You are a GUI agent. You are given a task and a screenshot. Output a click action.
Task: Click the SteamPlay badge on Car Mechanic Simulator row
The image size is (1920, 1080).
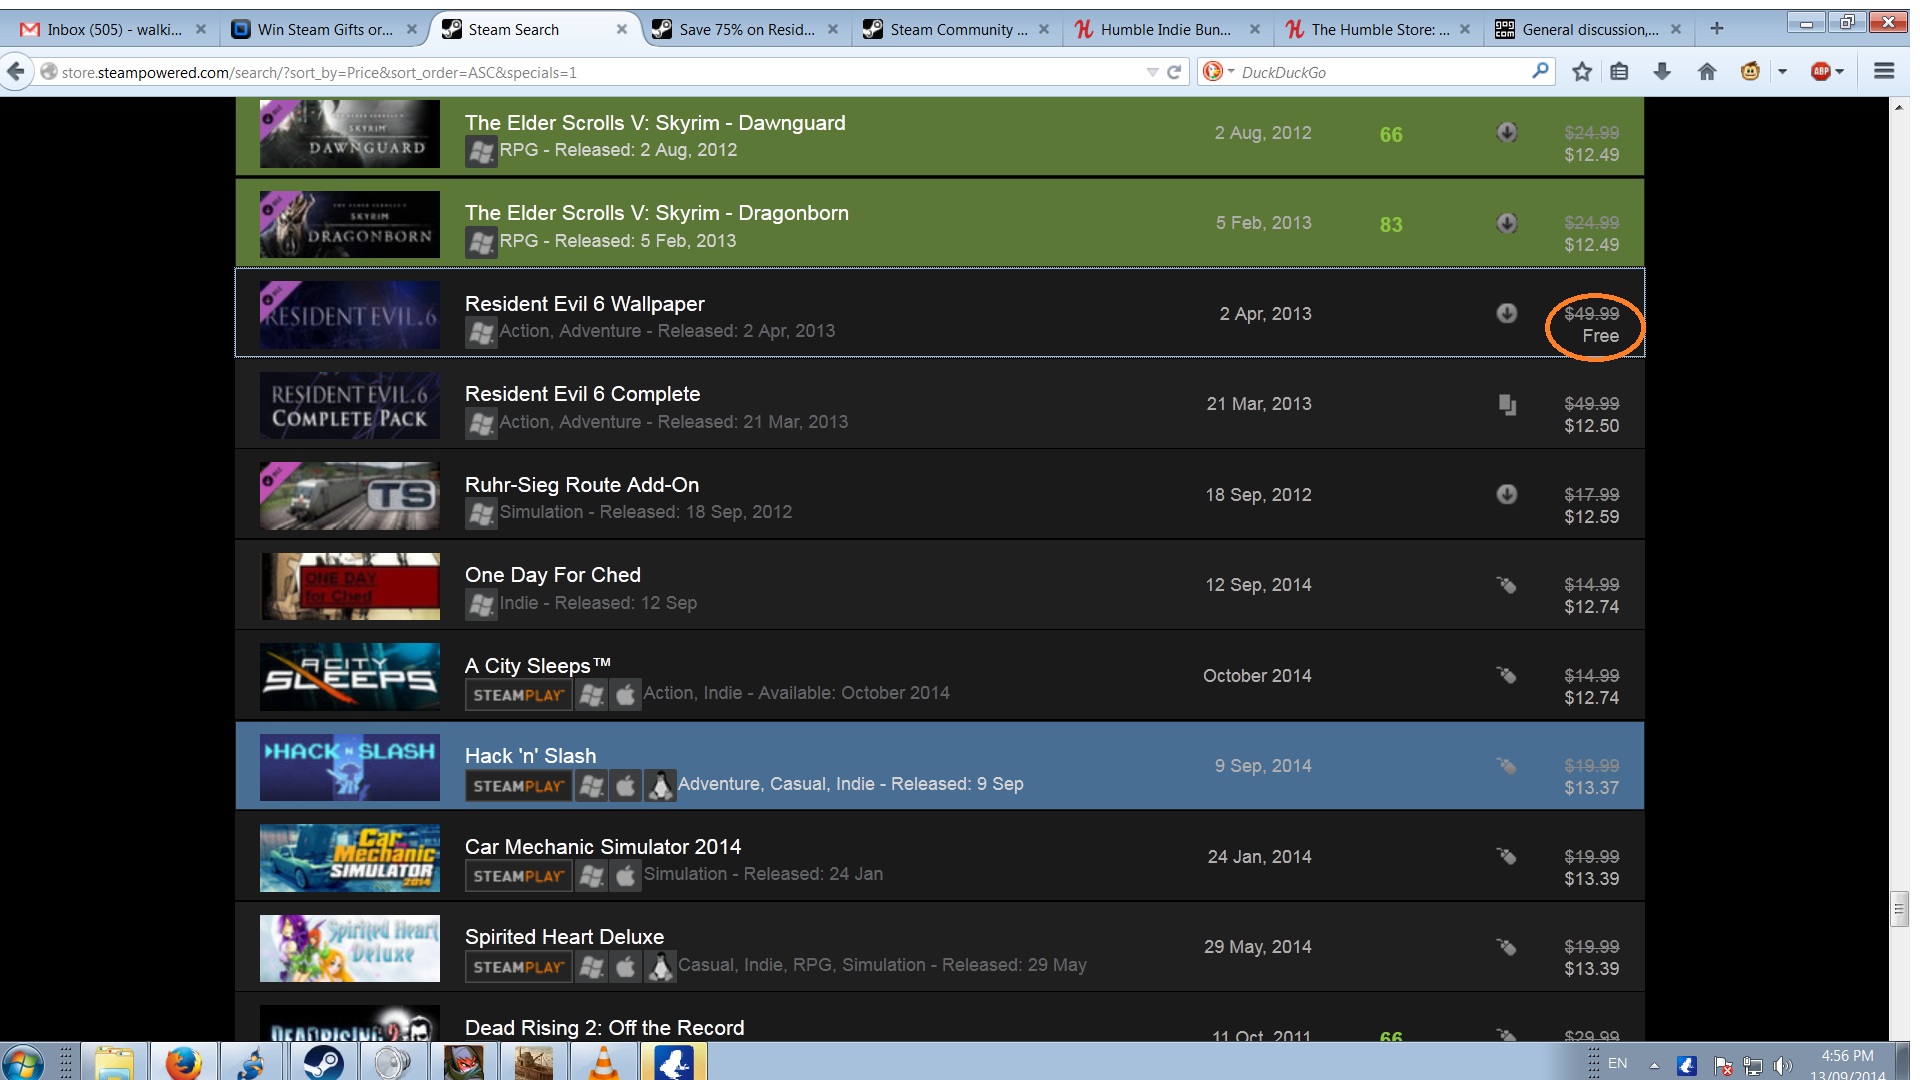pyautogui.click(x=518, y=876)
